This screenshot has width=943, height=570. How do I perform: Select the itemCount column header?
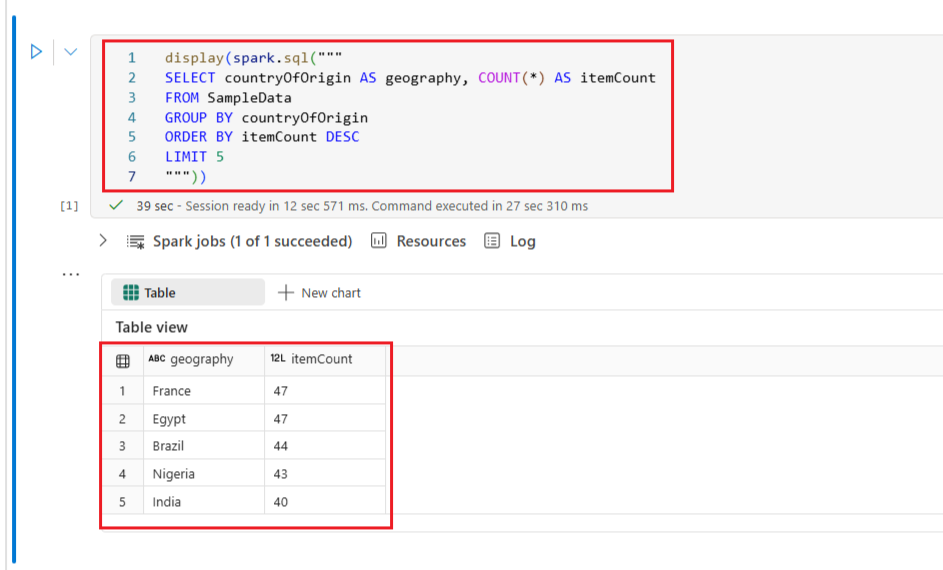pos(325,360)
